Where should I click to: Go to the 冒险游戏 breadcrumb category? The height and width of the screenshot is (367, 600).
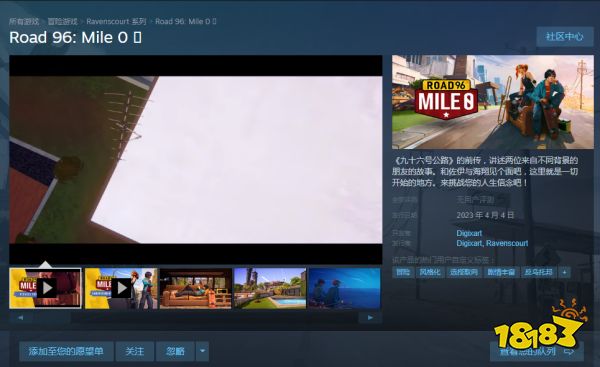62,21
